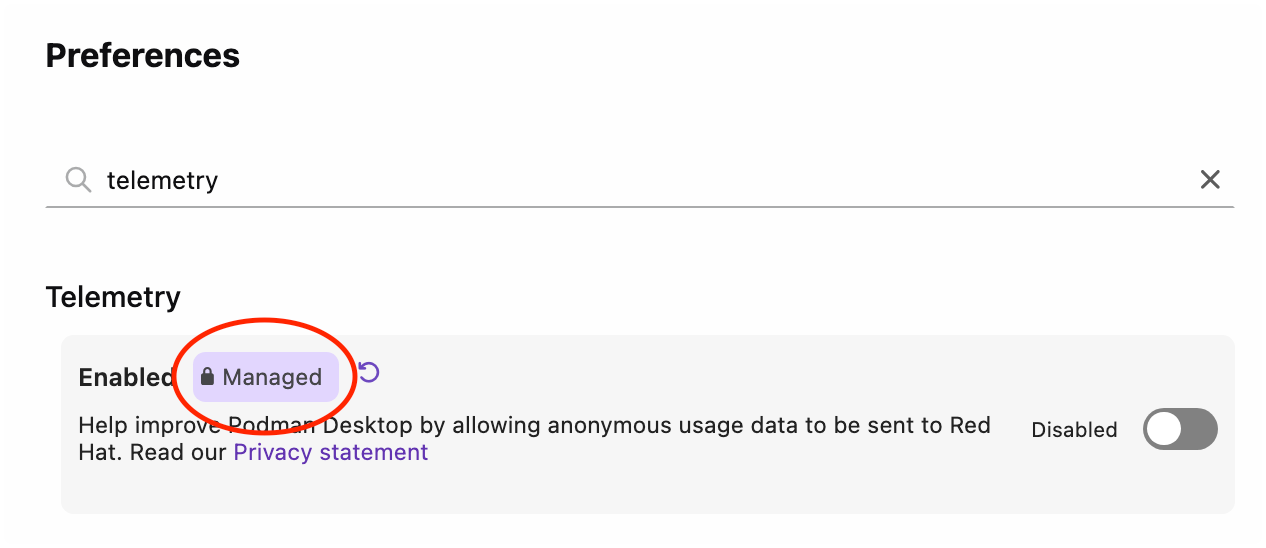Click the Enabled setting title
This screenshot has width=1266, height=548.
coord(127,377)
